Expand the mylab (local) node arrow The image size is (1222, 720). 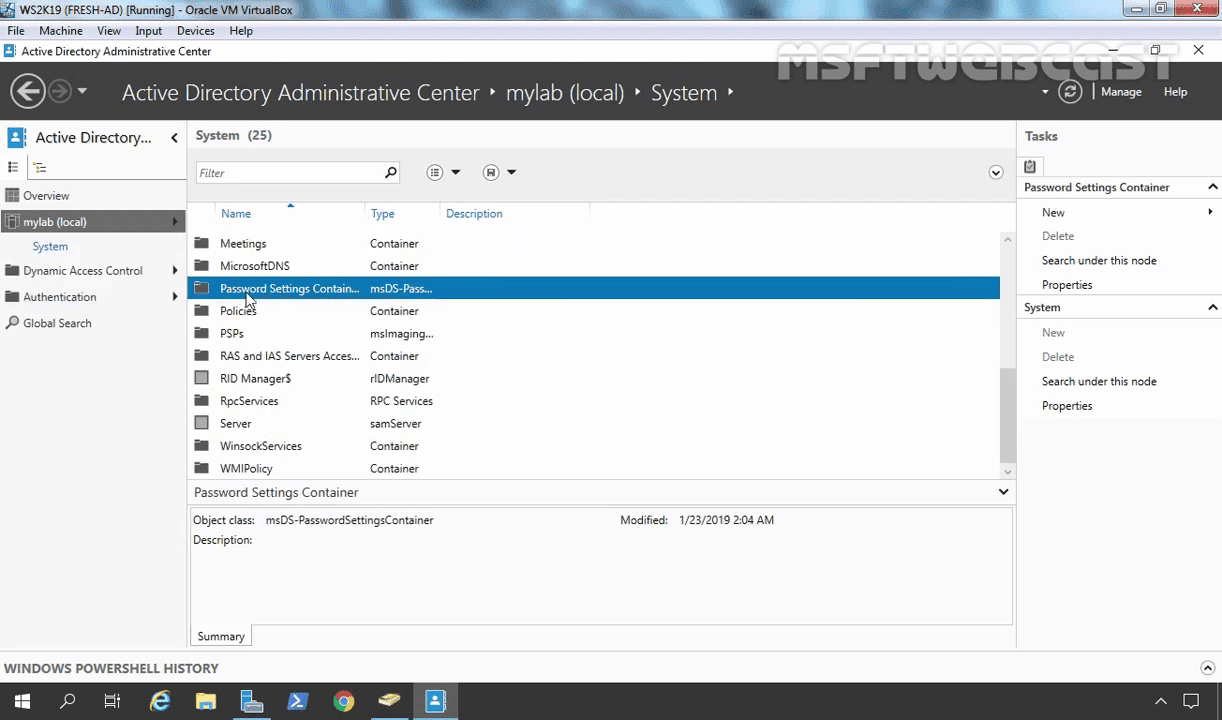pyautogui.click(x=175, y=222)
